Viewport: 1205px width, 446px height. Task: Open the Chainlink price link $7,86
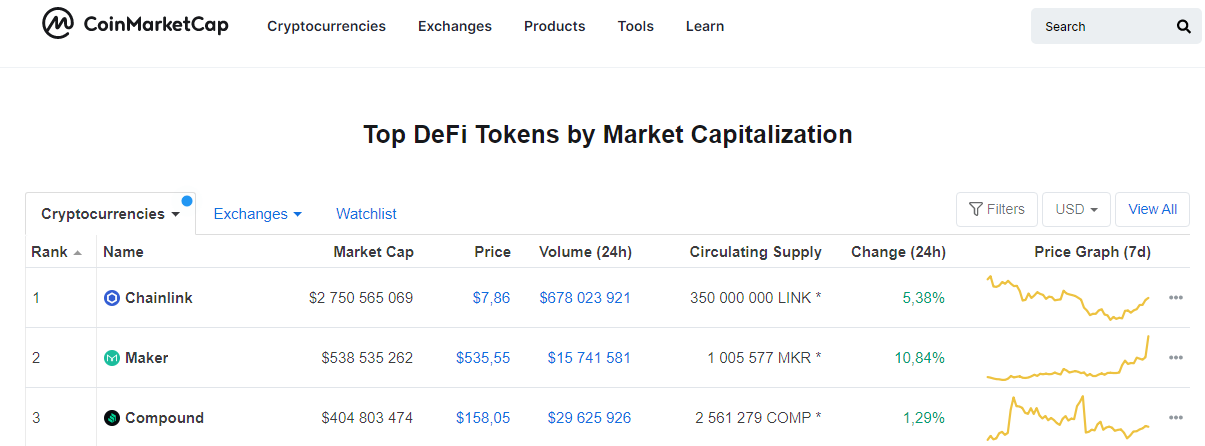pos(492,298)
